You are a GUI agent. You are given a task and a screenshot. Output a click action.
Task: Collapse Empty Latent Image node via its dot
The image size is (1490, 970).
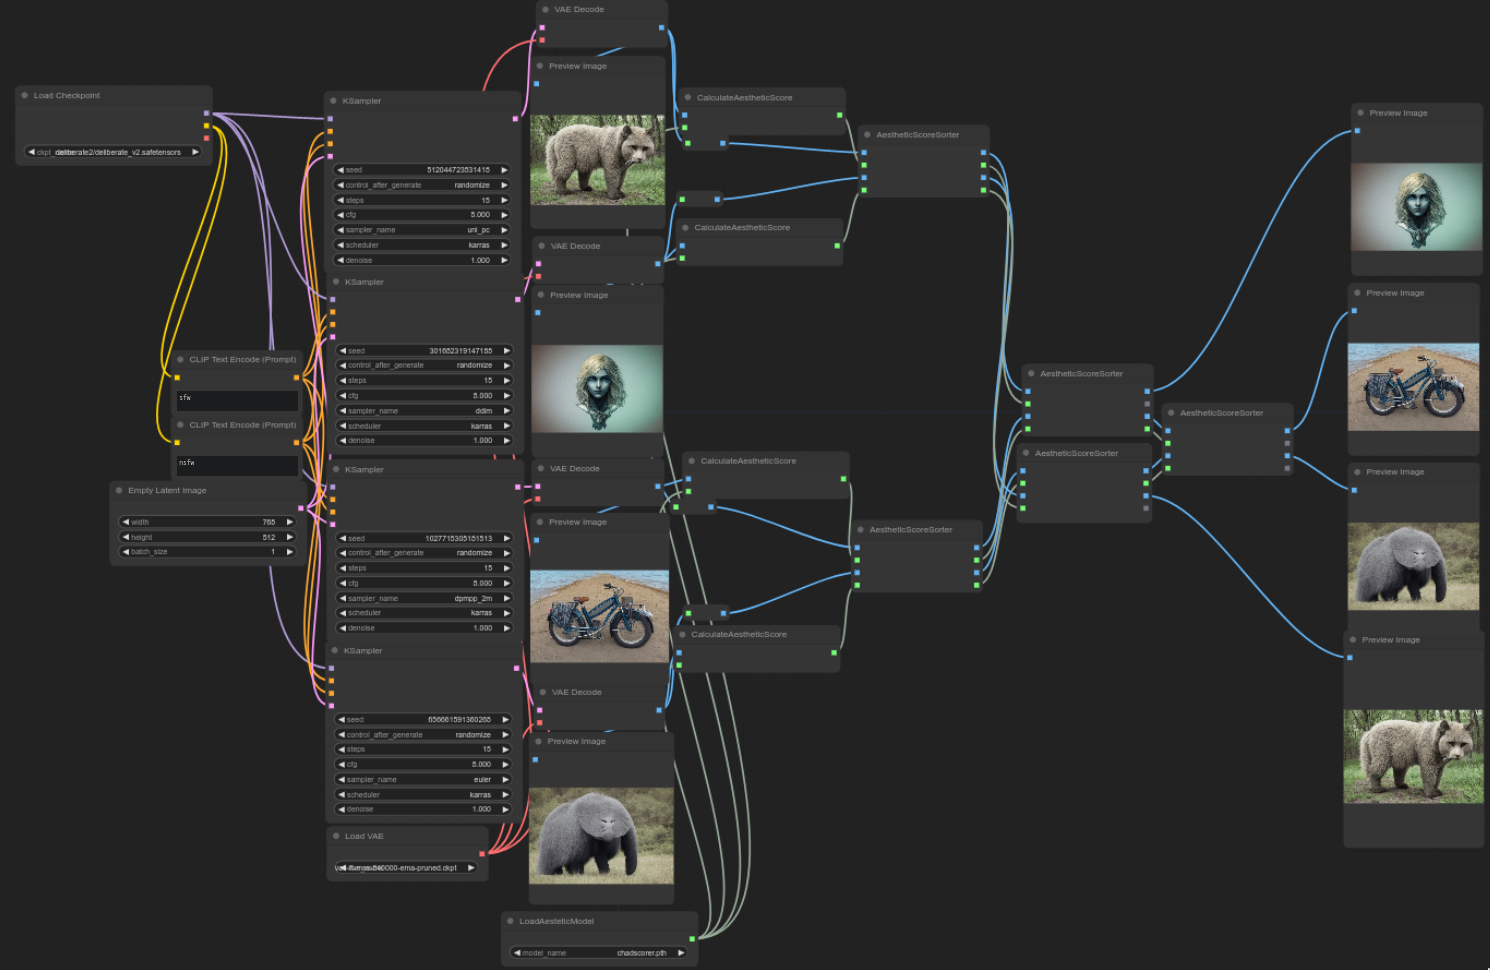[119, 490]
